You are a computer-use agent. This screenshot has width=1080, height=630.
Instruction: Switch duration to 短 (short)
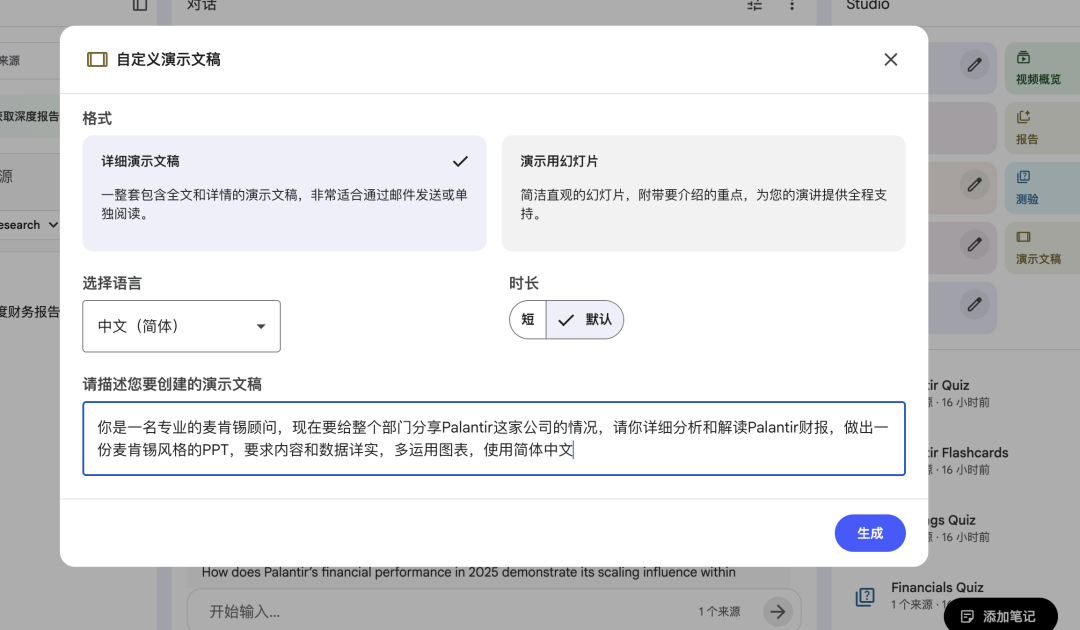[x=528, y=319]
